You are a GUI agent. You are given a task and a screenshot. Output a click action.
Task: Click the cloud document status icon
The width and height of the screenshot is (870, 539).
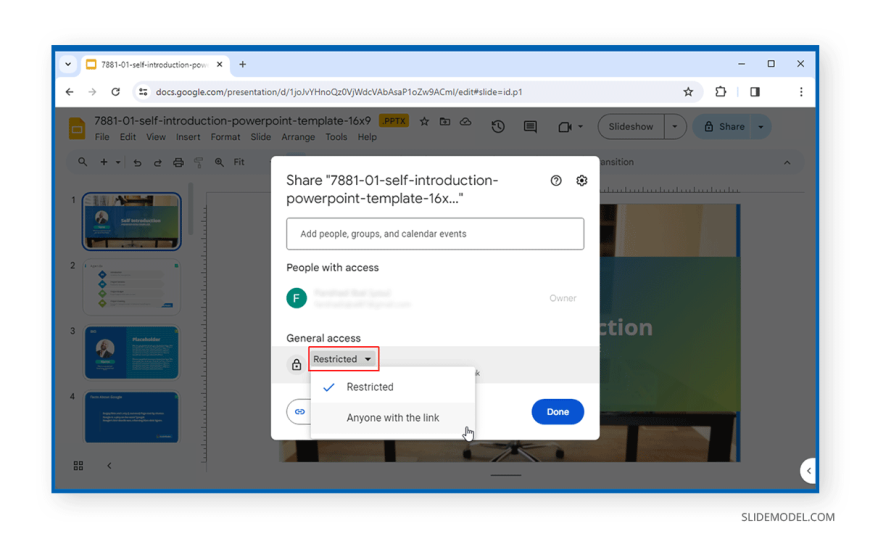[465, 121]
